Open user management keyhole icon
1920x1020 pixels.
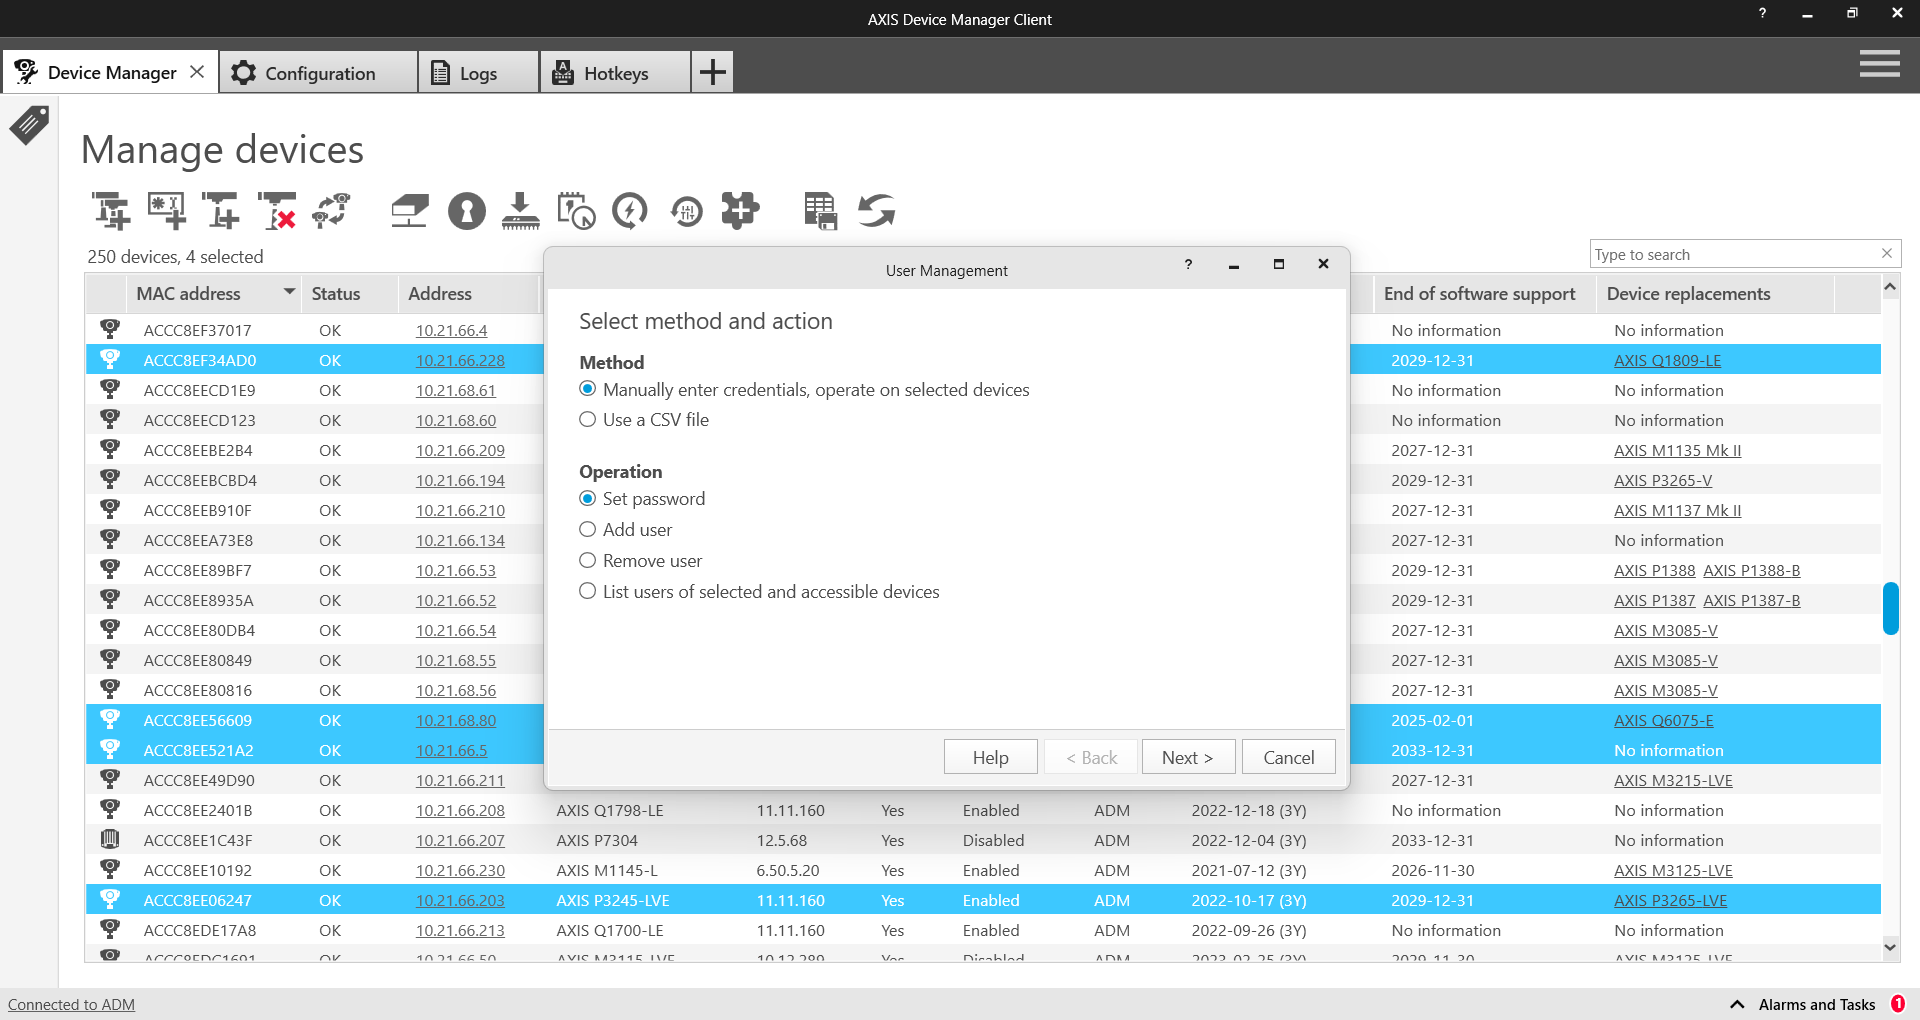[x=466, y=211]
